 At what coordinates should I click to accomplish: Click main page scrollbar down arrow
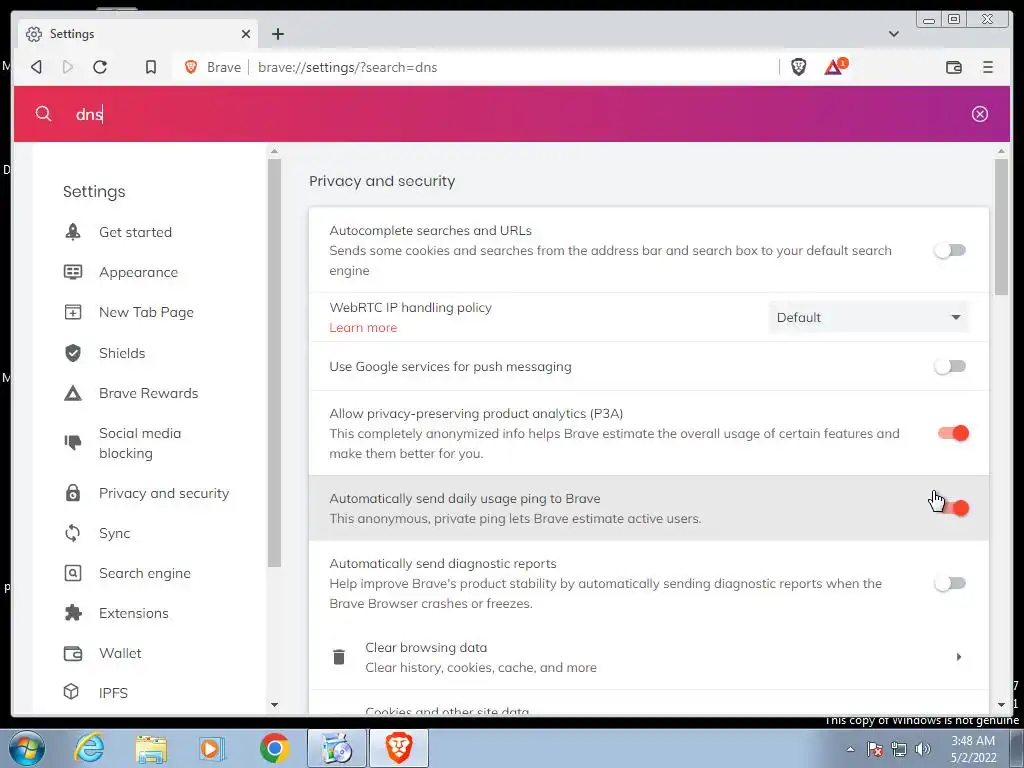click(1001, 705)
